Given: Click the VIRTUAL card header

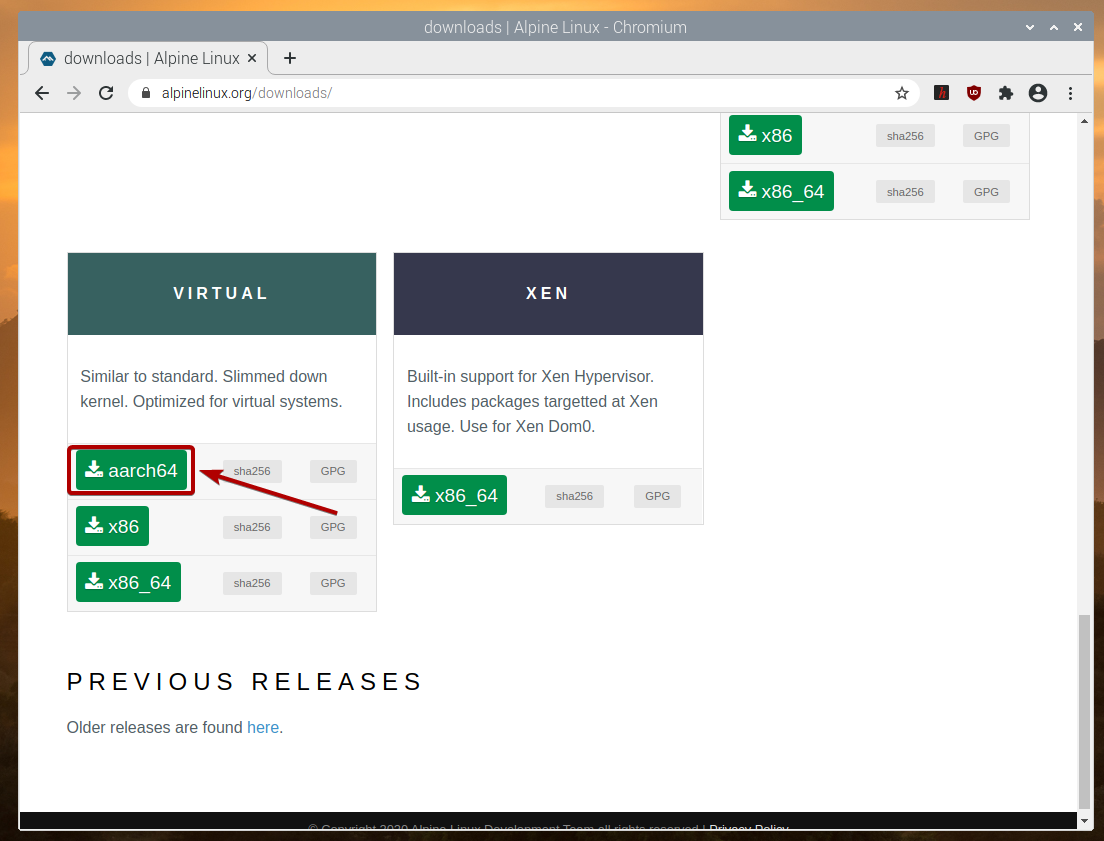Looking at the screenshot, I should pos(222,294).
